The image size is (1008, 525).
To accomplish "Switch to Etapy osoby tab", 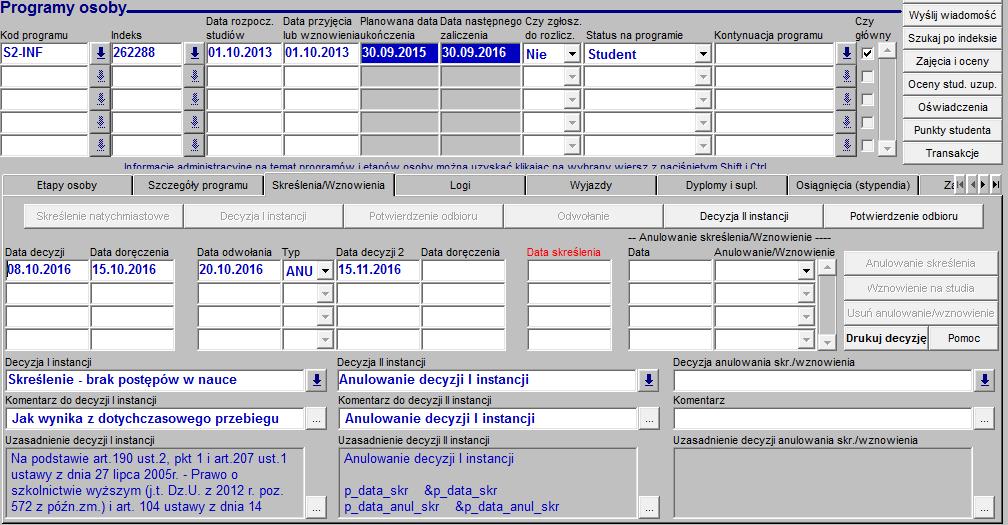I will click(x=67, y=185).
